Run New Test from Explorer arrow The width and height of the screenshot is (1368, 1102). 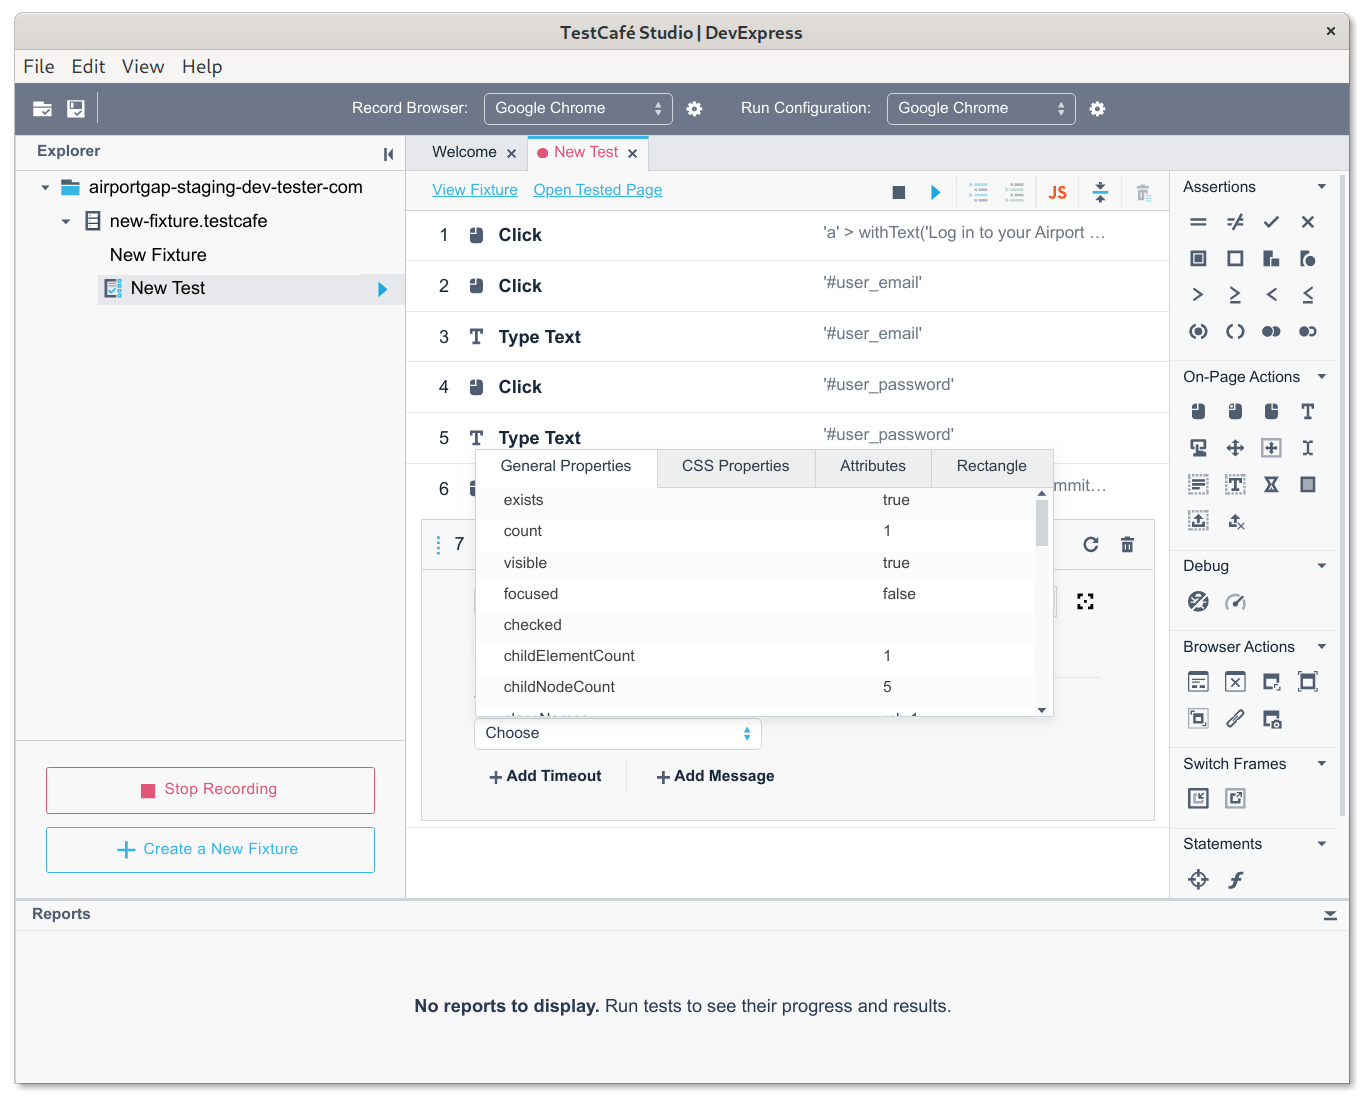click(x=382, y=289)
